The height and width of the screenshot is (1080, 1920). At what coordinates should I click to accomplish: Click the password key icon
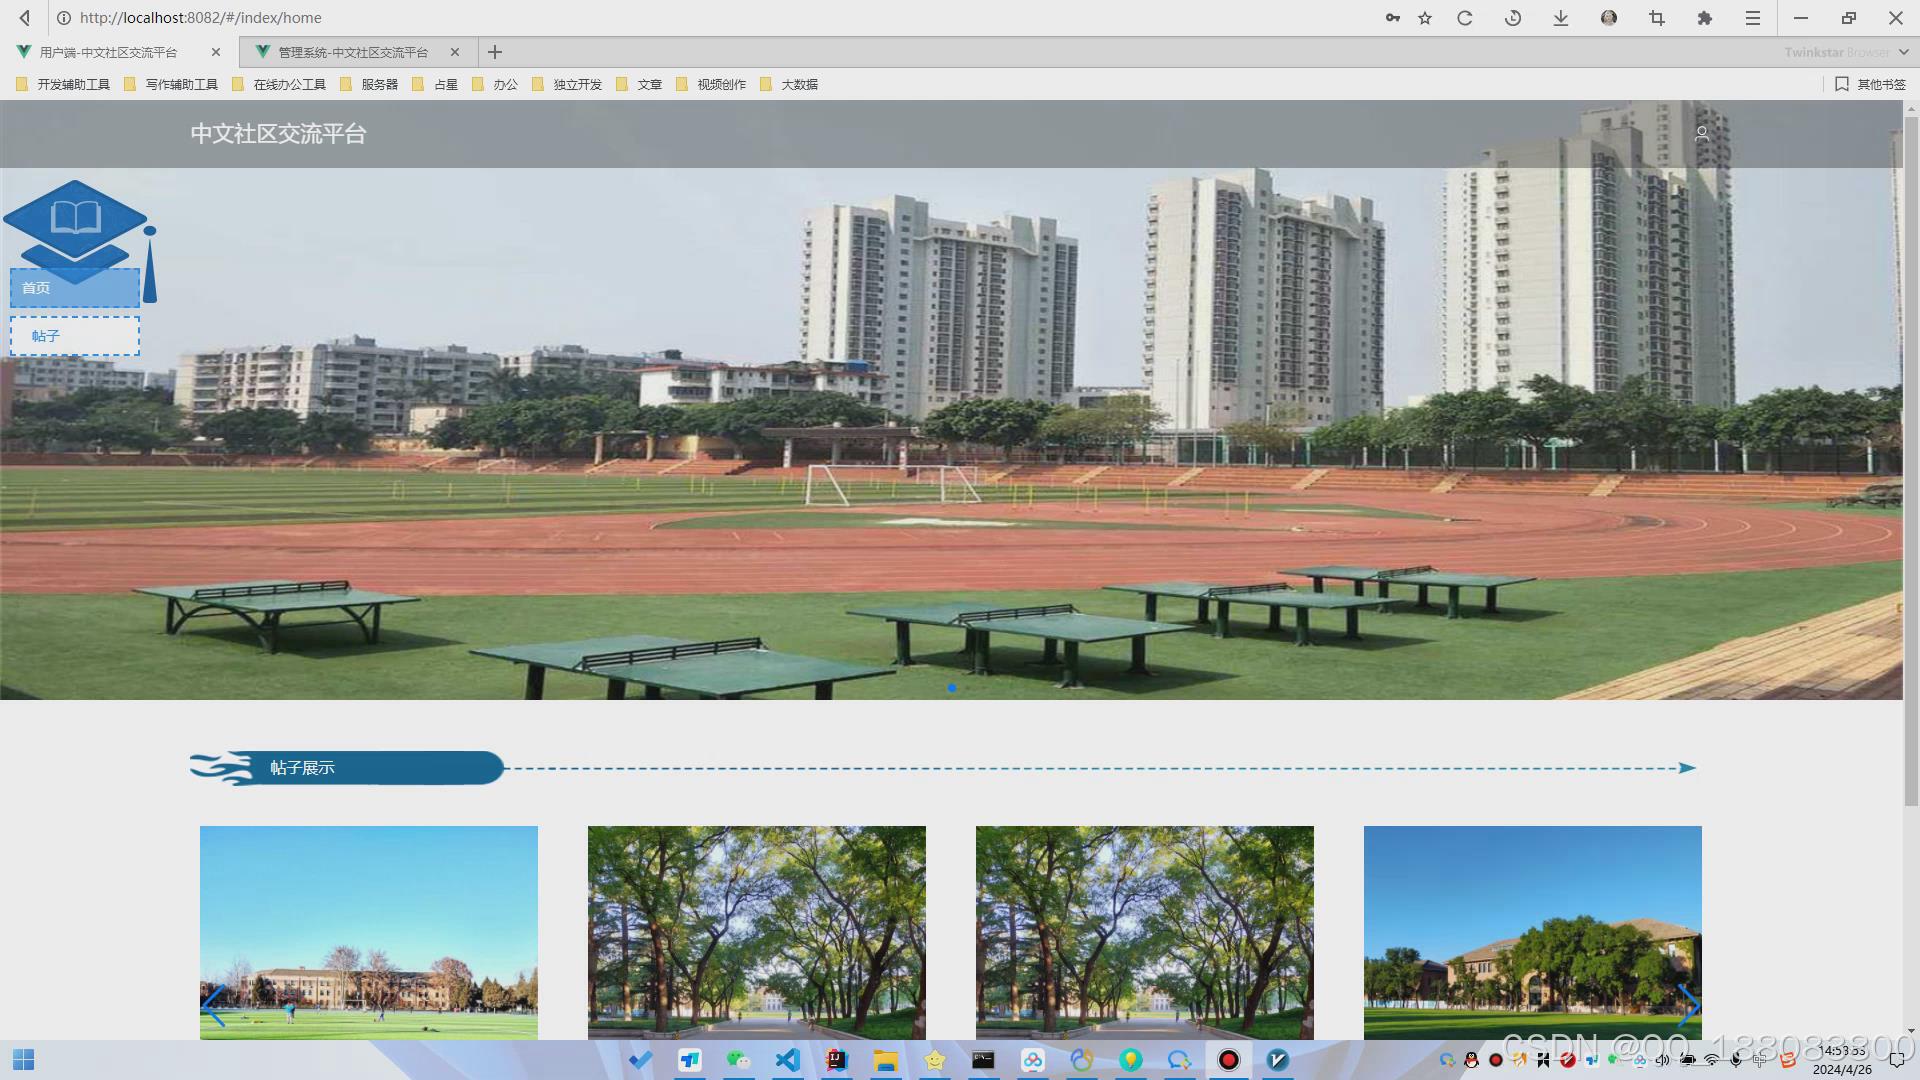click(x=1392, y=18)
